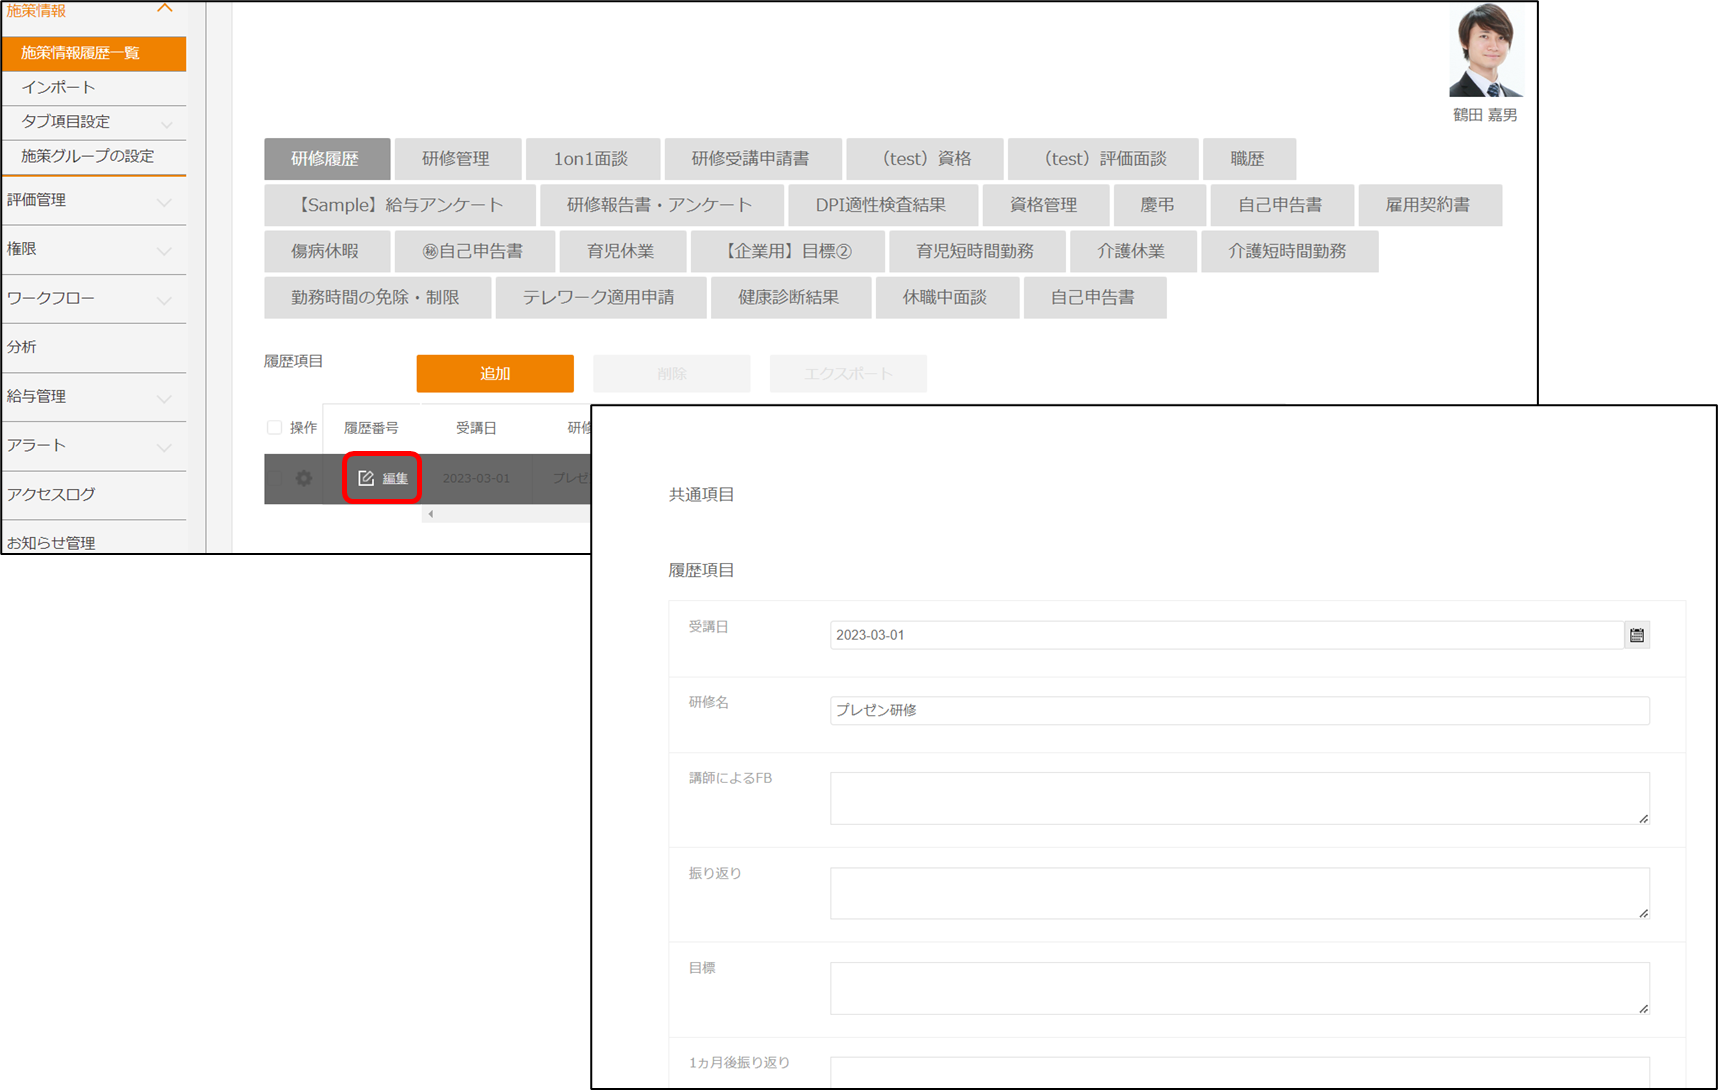The height and width of the screenshot is (1090, 1718).
Task: Open インポート in the sidebar
Action: pyautogui.click(x=58, y=88)
